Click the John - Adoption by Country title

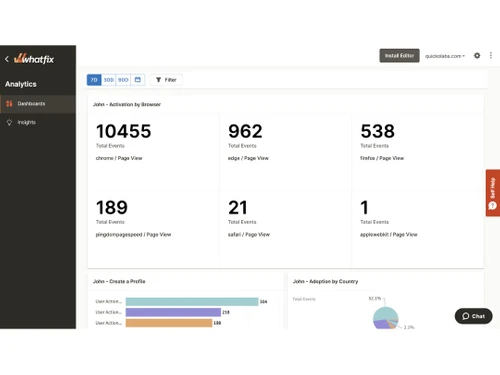click(325, 281)
